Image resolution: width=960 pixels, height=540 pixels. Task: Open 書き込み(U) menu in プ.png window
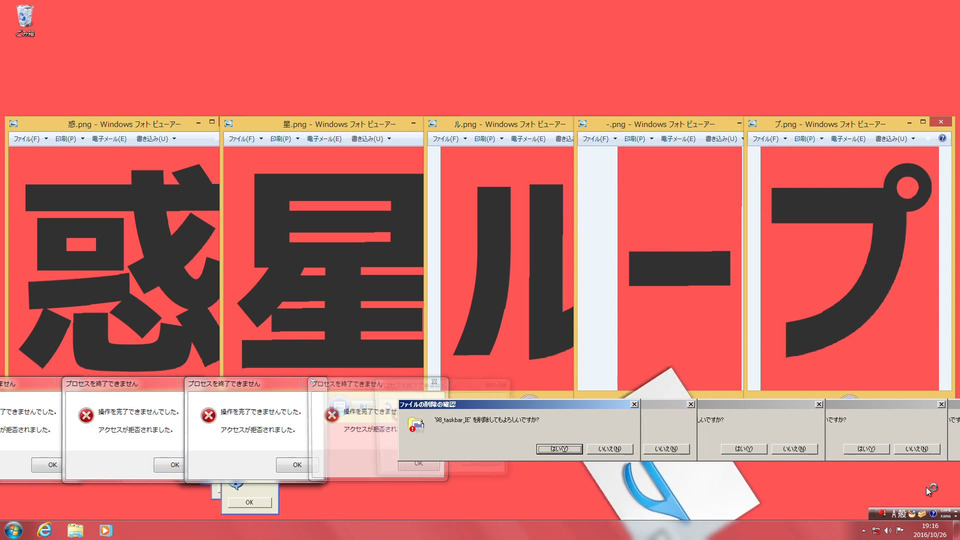tap(894, 139)
